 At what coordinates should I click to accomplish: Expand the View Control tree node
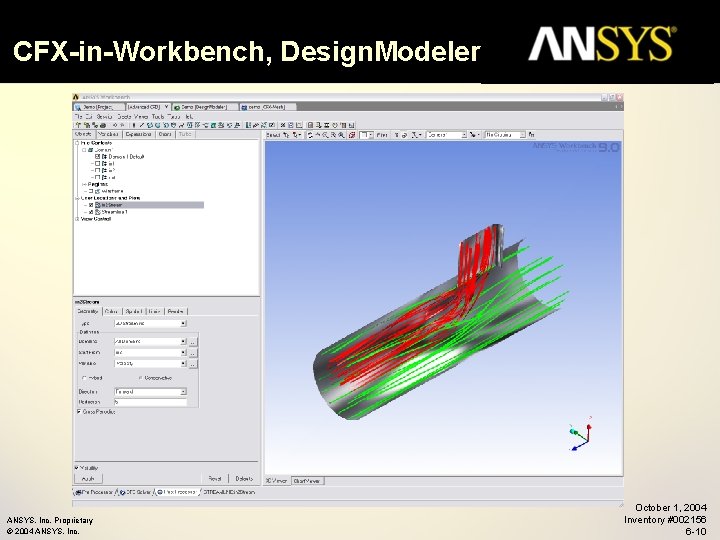click(x=77, y=219)
